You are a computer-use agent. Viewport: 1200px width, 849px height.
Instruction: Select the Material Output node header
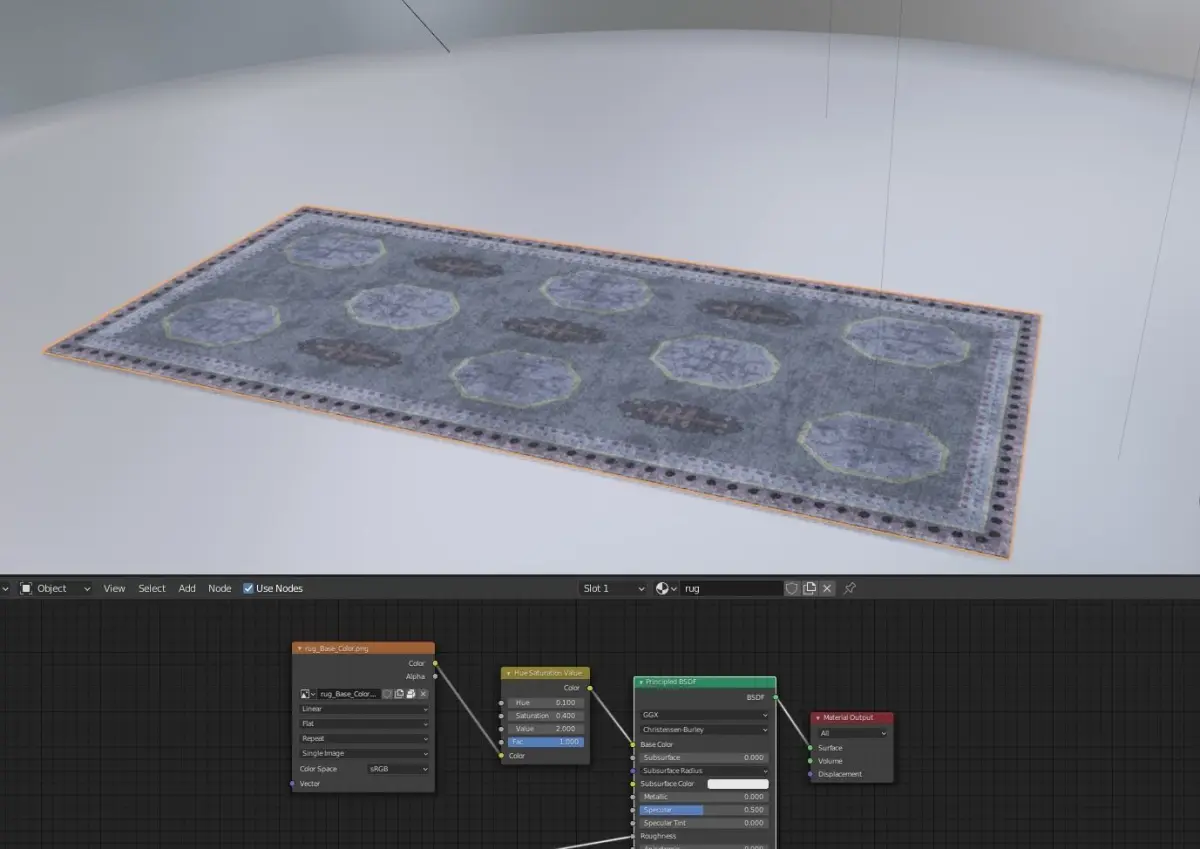pyautogui.click(x=852, y=718)
